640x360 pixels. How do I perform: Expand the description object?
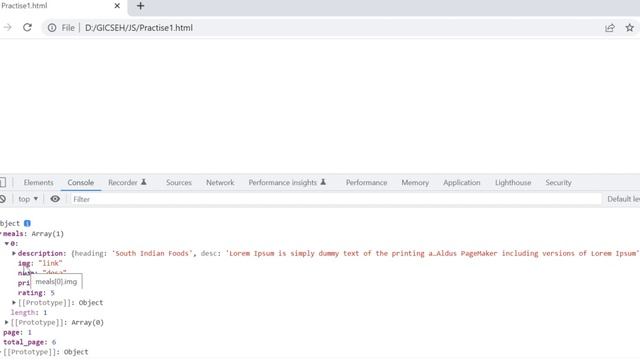14,253
